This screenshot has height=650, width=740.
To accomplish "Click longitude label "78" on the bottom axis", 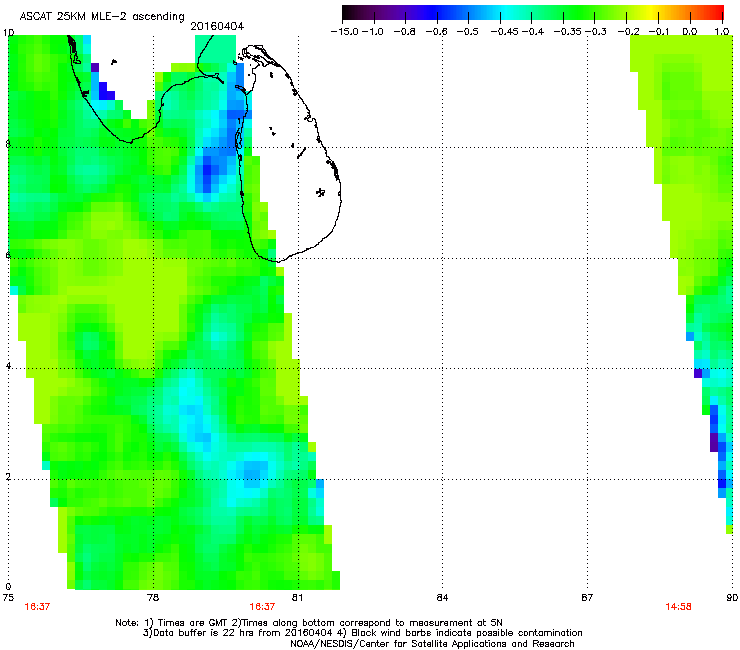I will click(153, 598).
